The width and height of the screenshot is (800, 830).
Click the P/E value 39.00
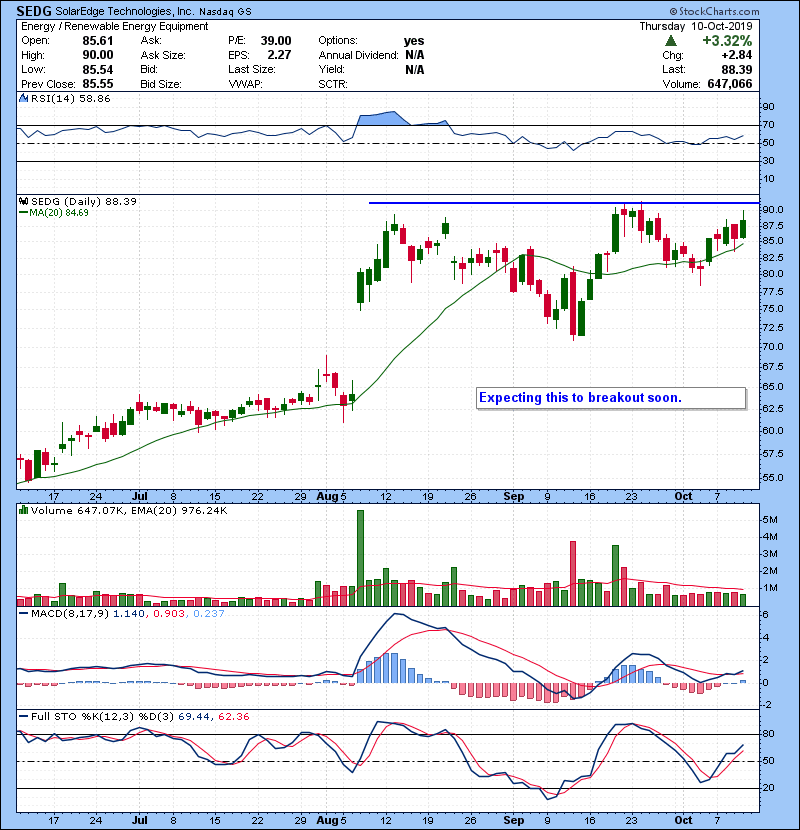click(x=276, y=41)
